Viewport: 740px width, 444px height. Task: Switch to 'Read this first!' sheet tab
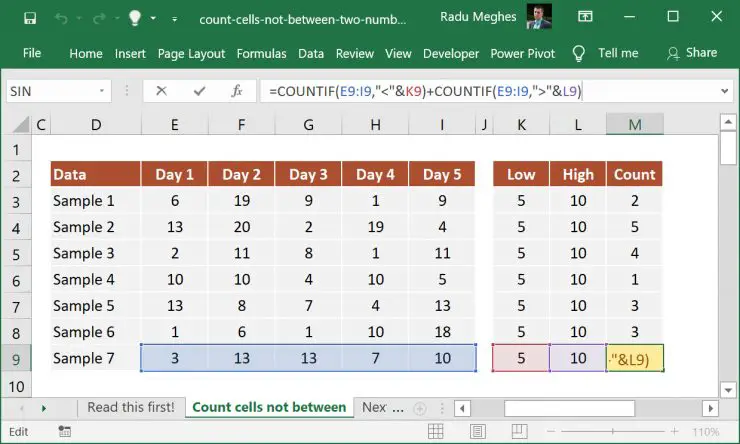coord(131,407)
